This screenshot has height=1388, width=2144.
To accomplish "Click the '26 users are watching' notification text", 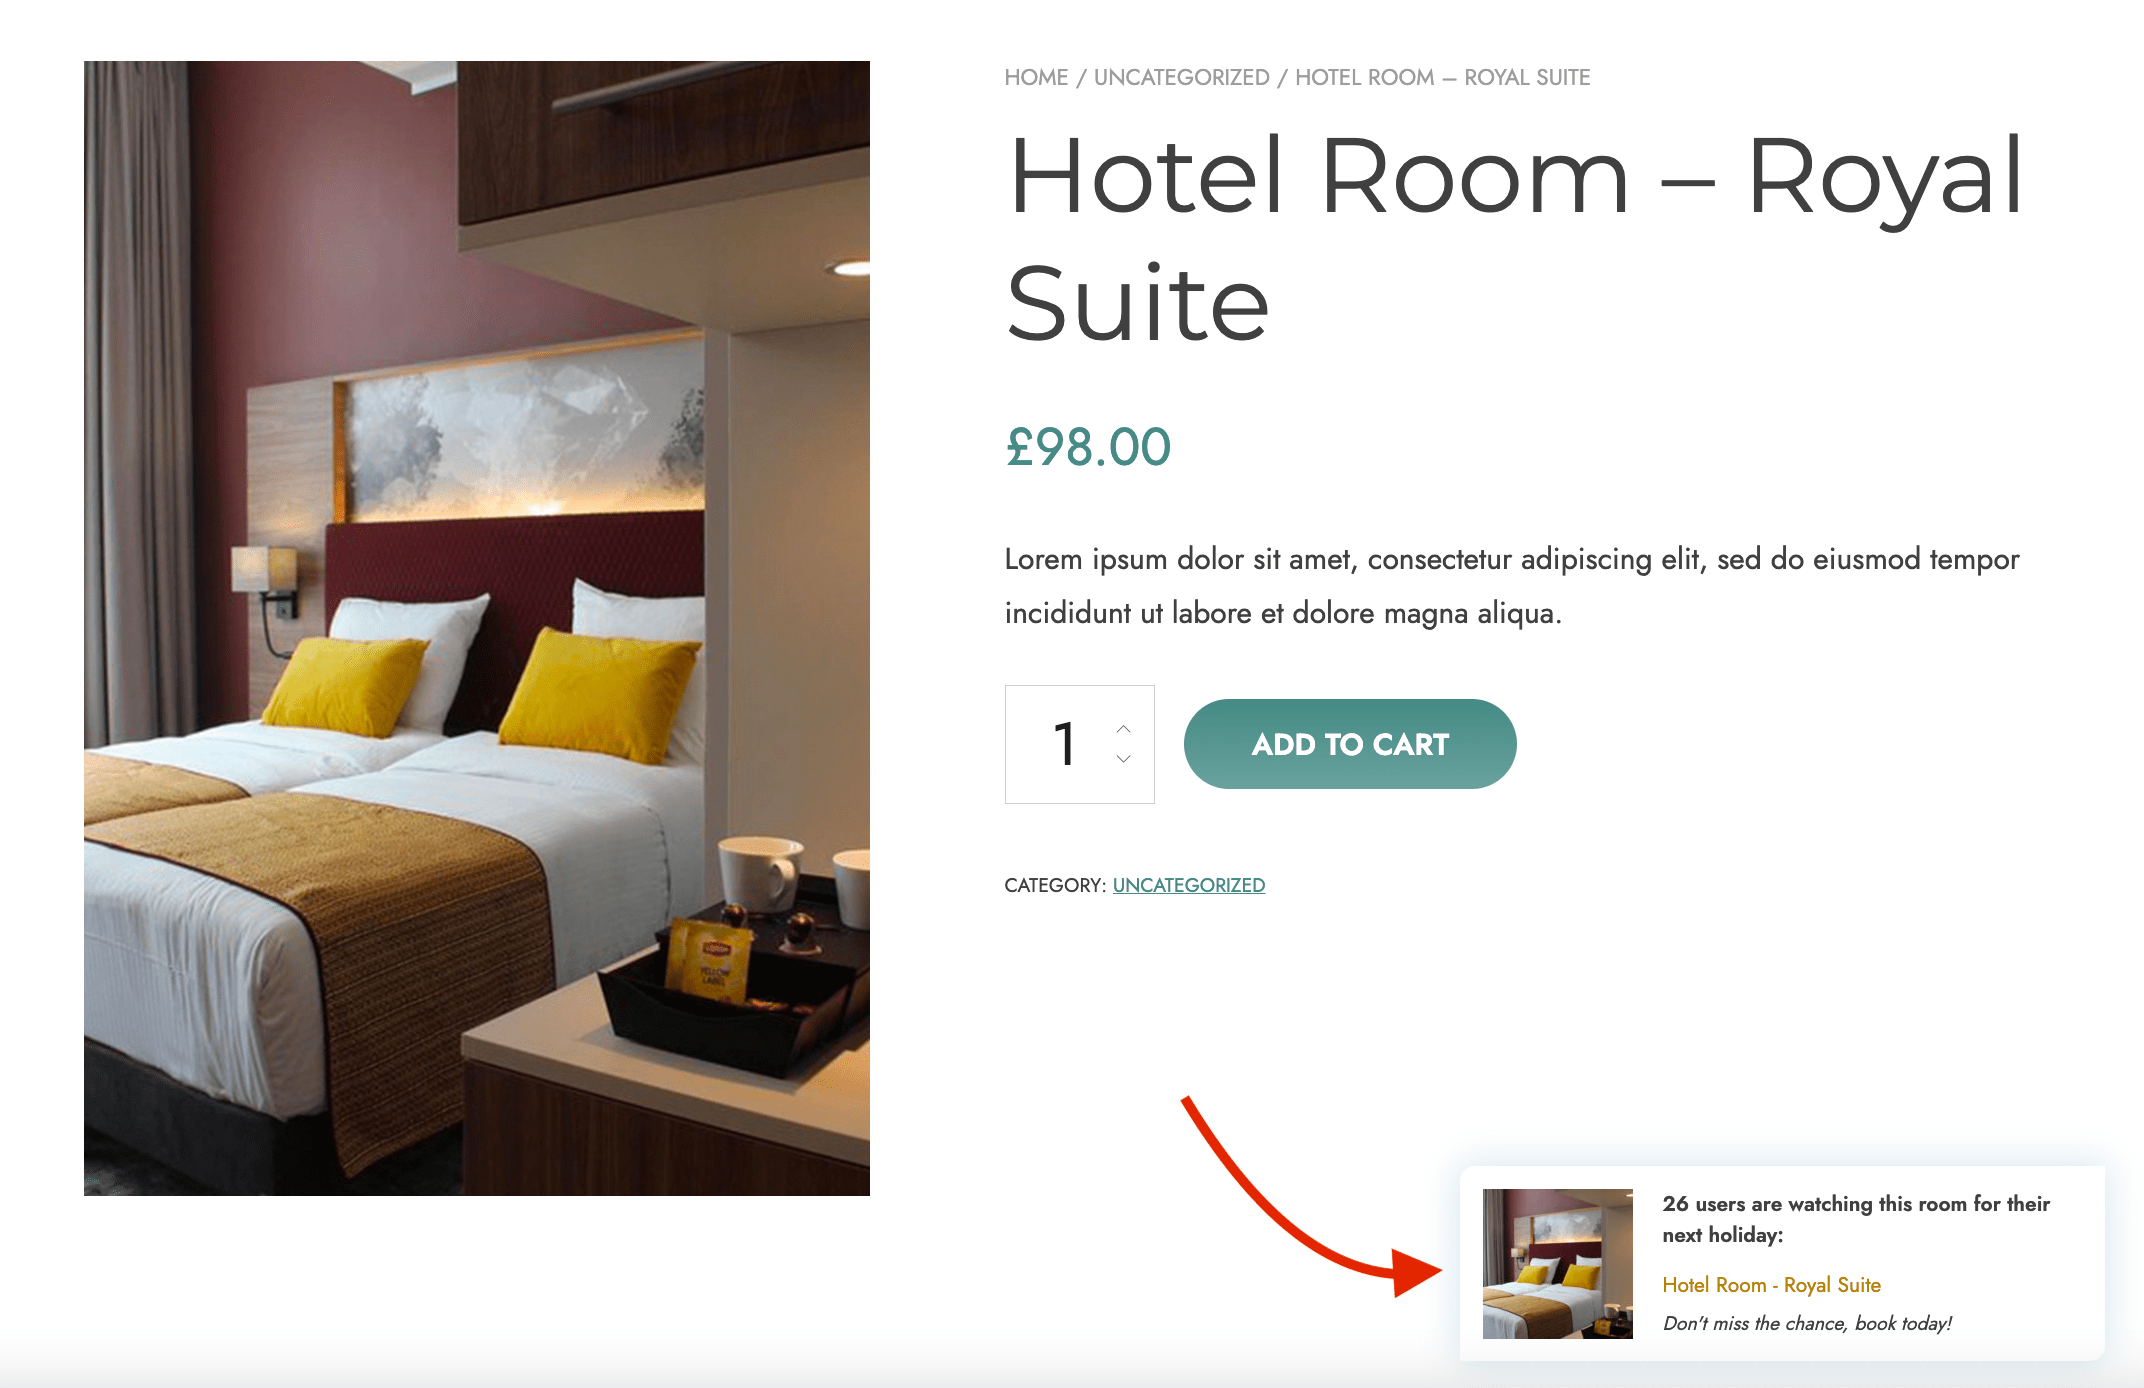I will 1856,1219.
